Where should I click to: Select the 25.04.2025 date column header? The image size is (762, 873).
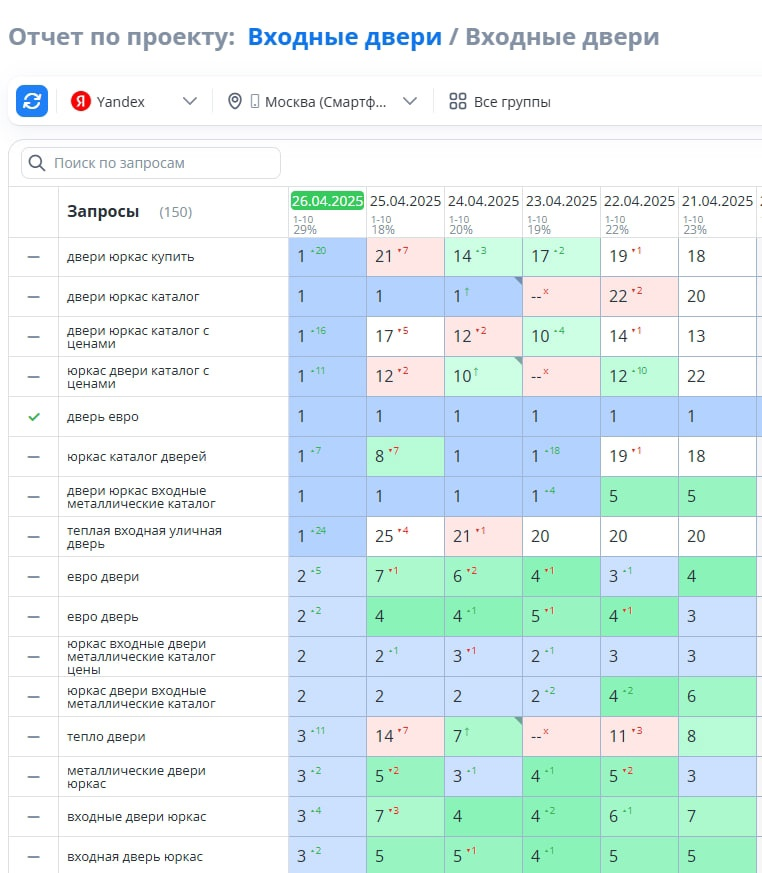[405, 201]
